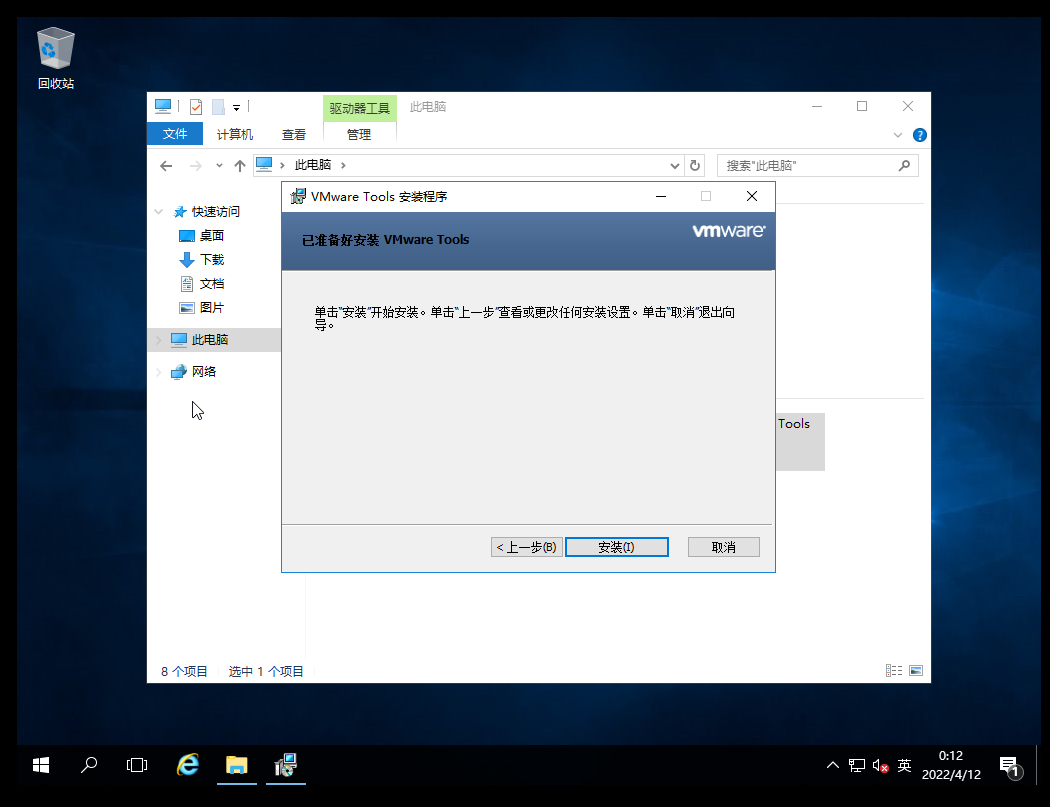Minimize the VMware Tools installer window

pos(661,196)
